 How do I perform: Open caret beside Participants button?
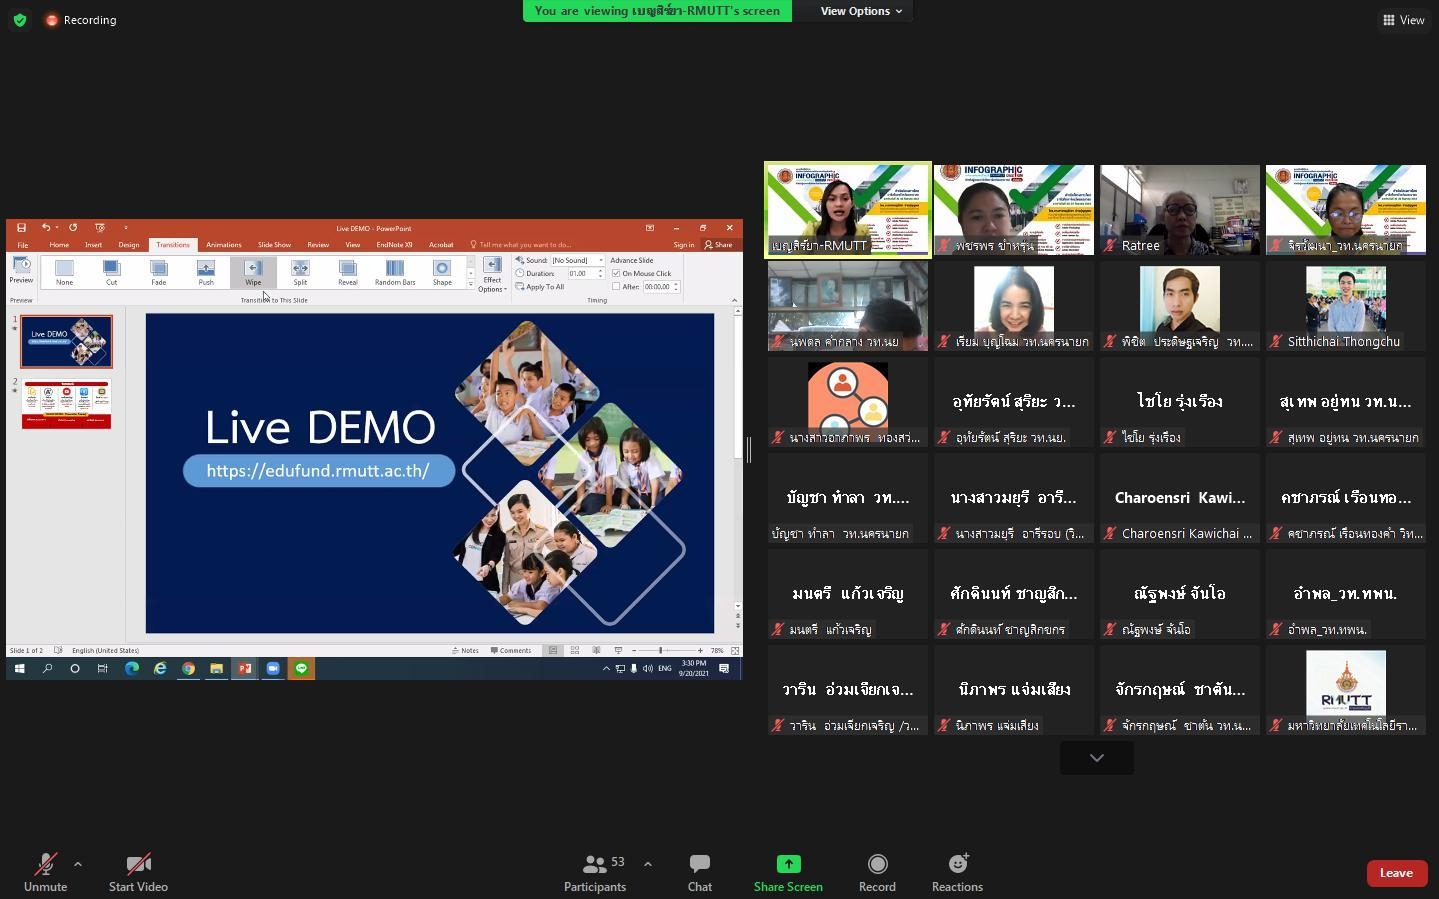click(x=647, y=864)
